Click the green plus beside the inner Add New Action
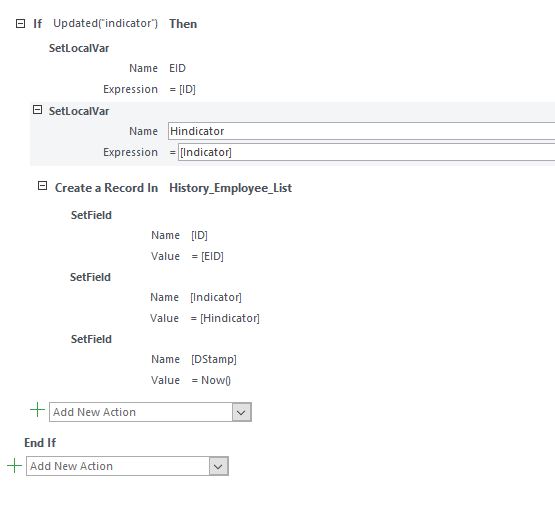 coord(38,410)
